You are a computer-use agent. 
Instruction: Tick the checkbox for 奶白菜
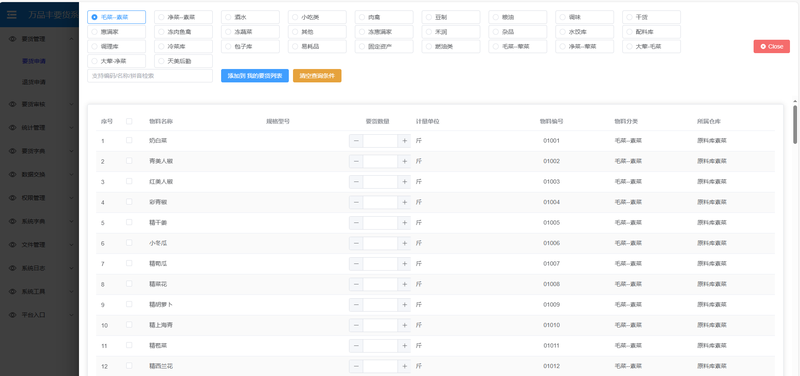click(129, 140)
